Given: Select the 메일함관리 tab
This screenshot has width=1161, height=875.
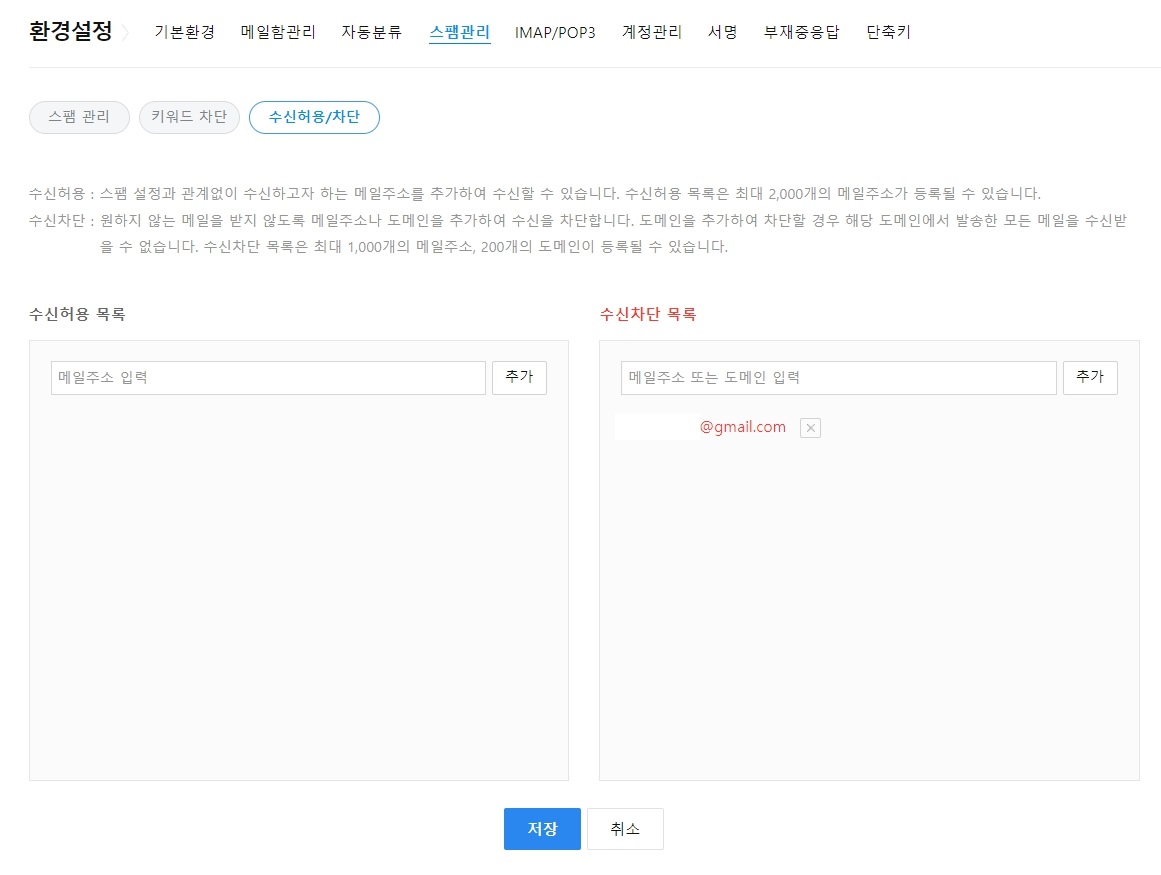Looking at the screenshot, I should coord(277,31).
